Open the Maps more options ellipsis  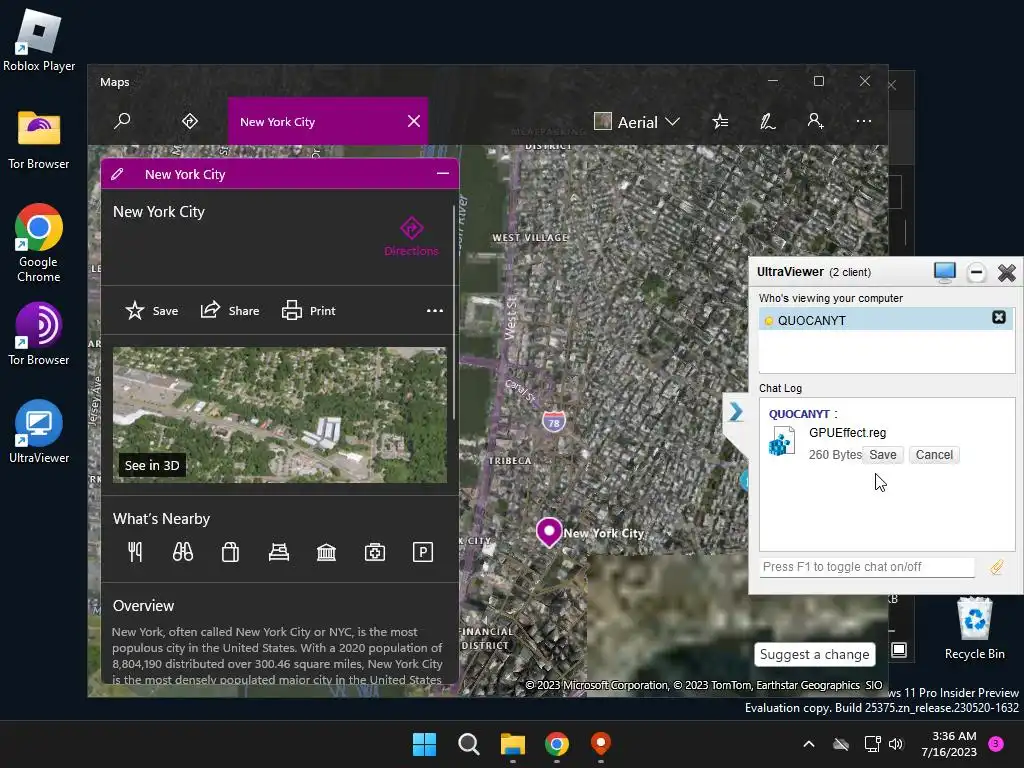(x=863, y=121)
